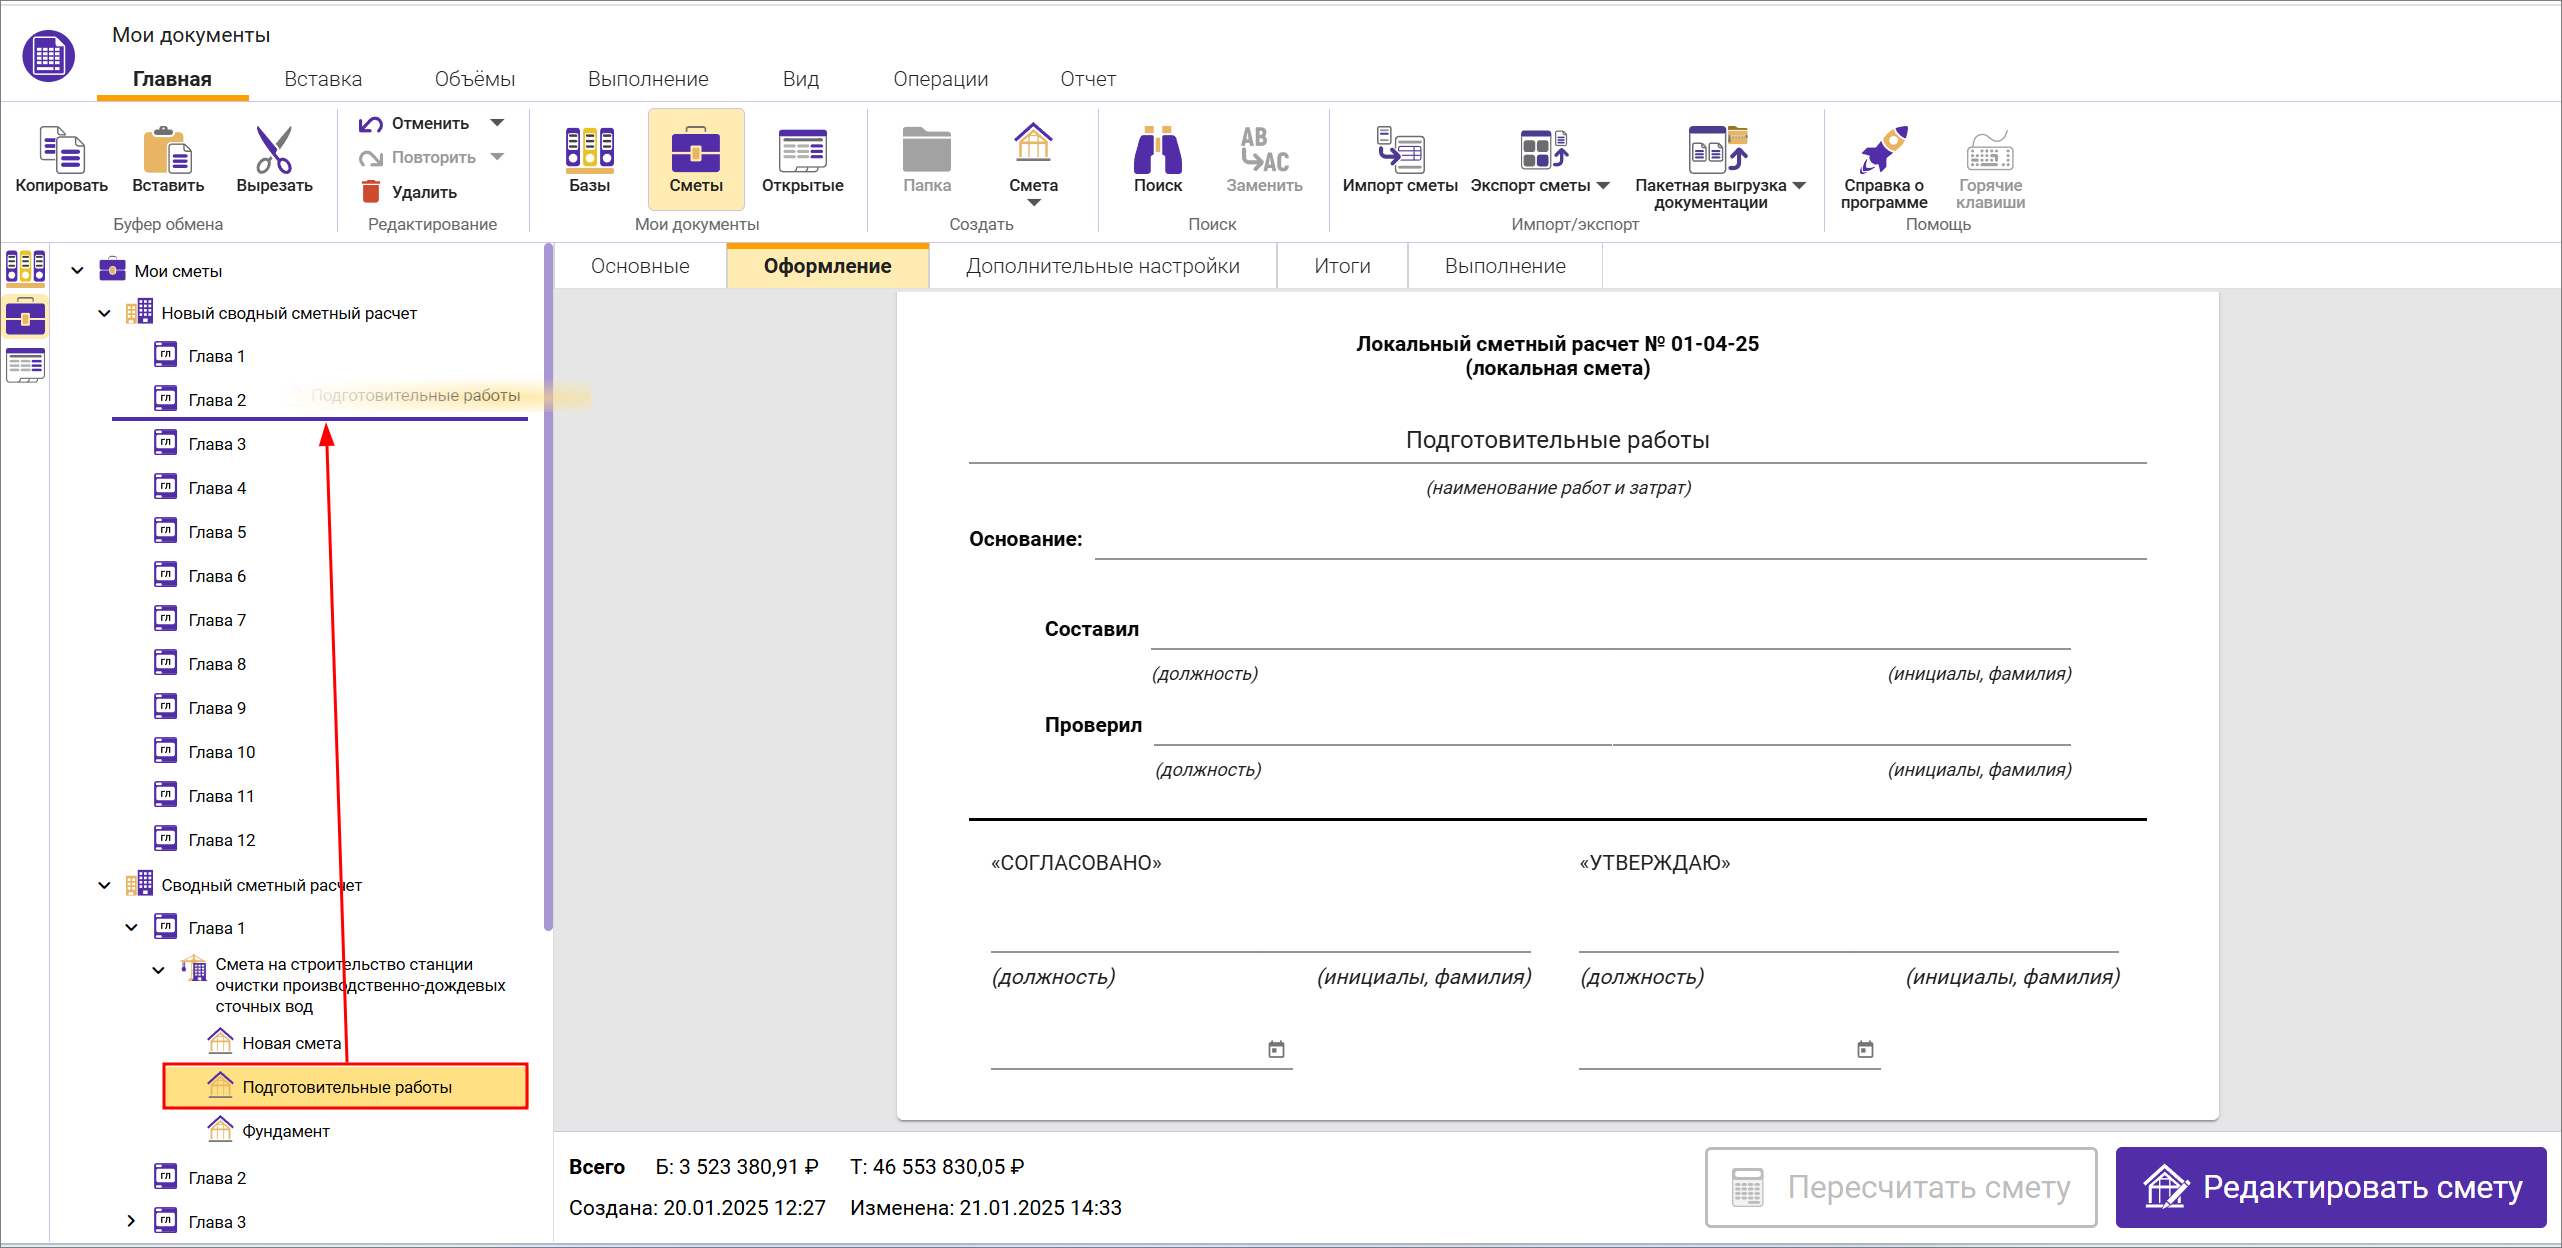Click the briefcase icon in left sidebar

pyautogui.click(x=25, y=317)
